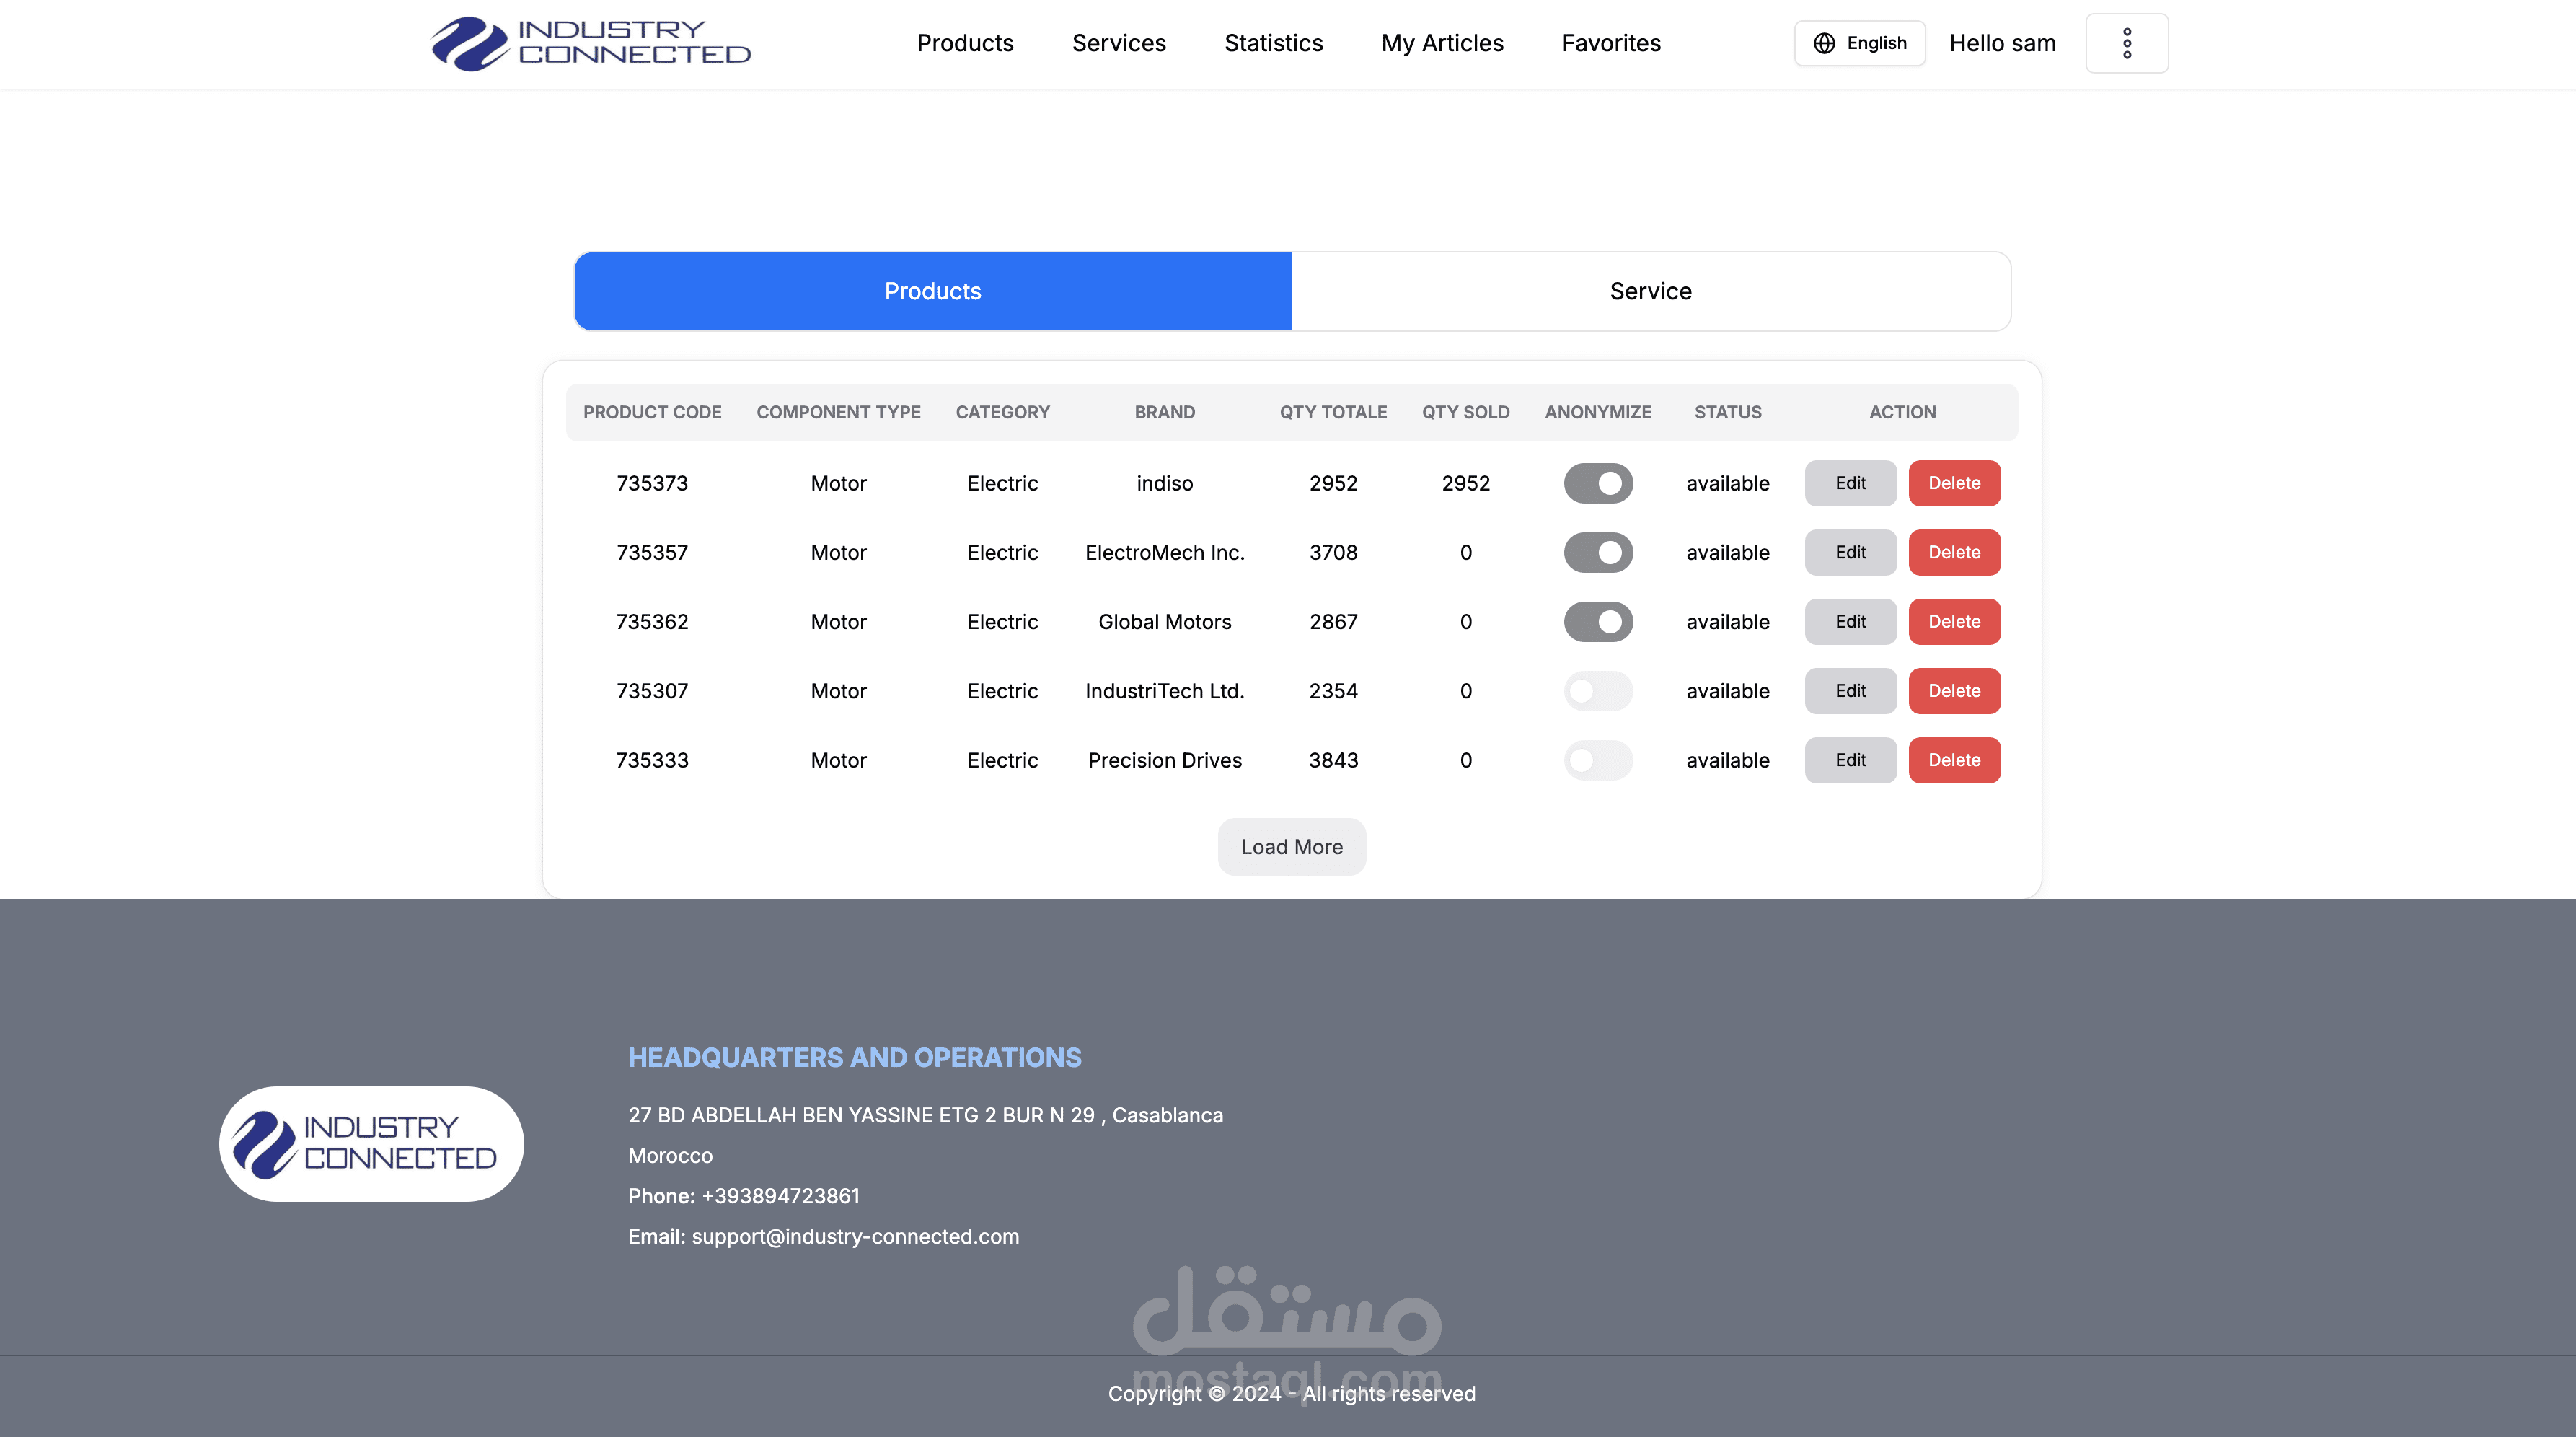
Task: Click the QTY SOLD column header
Action: click(1466, 412)
